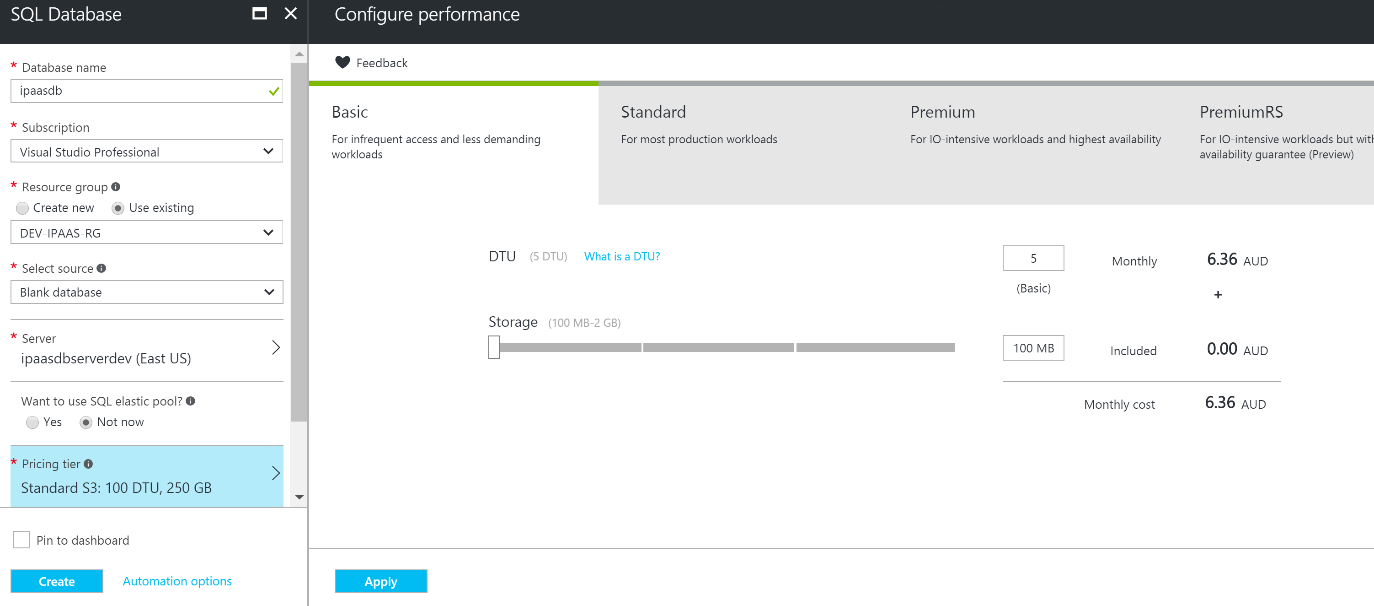This screenshot has height=606, width=1374.
Task: Click the Storage slider handle
Action: click(x=494, y=347)
